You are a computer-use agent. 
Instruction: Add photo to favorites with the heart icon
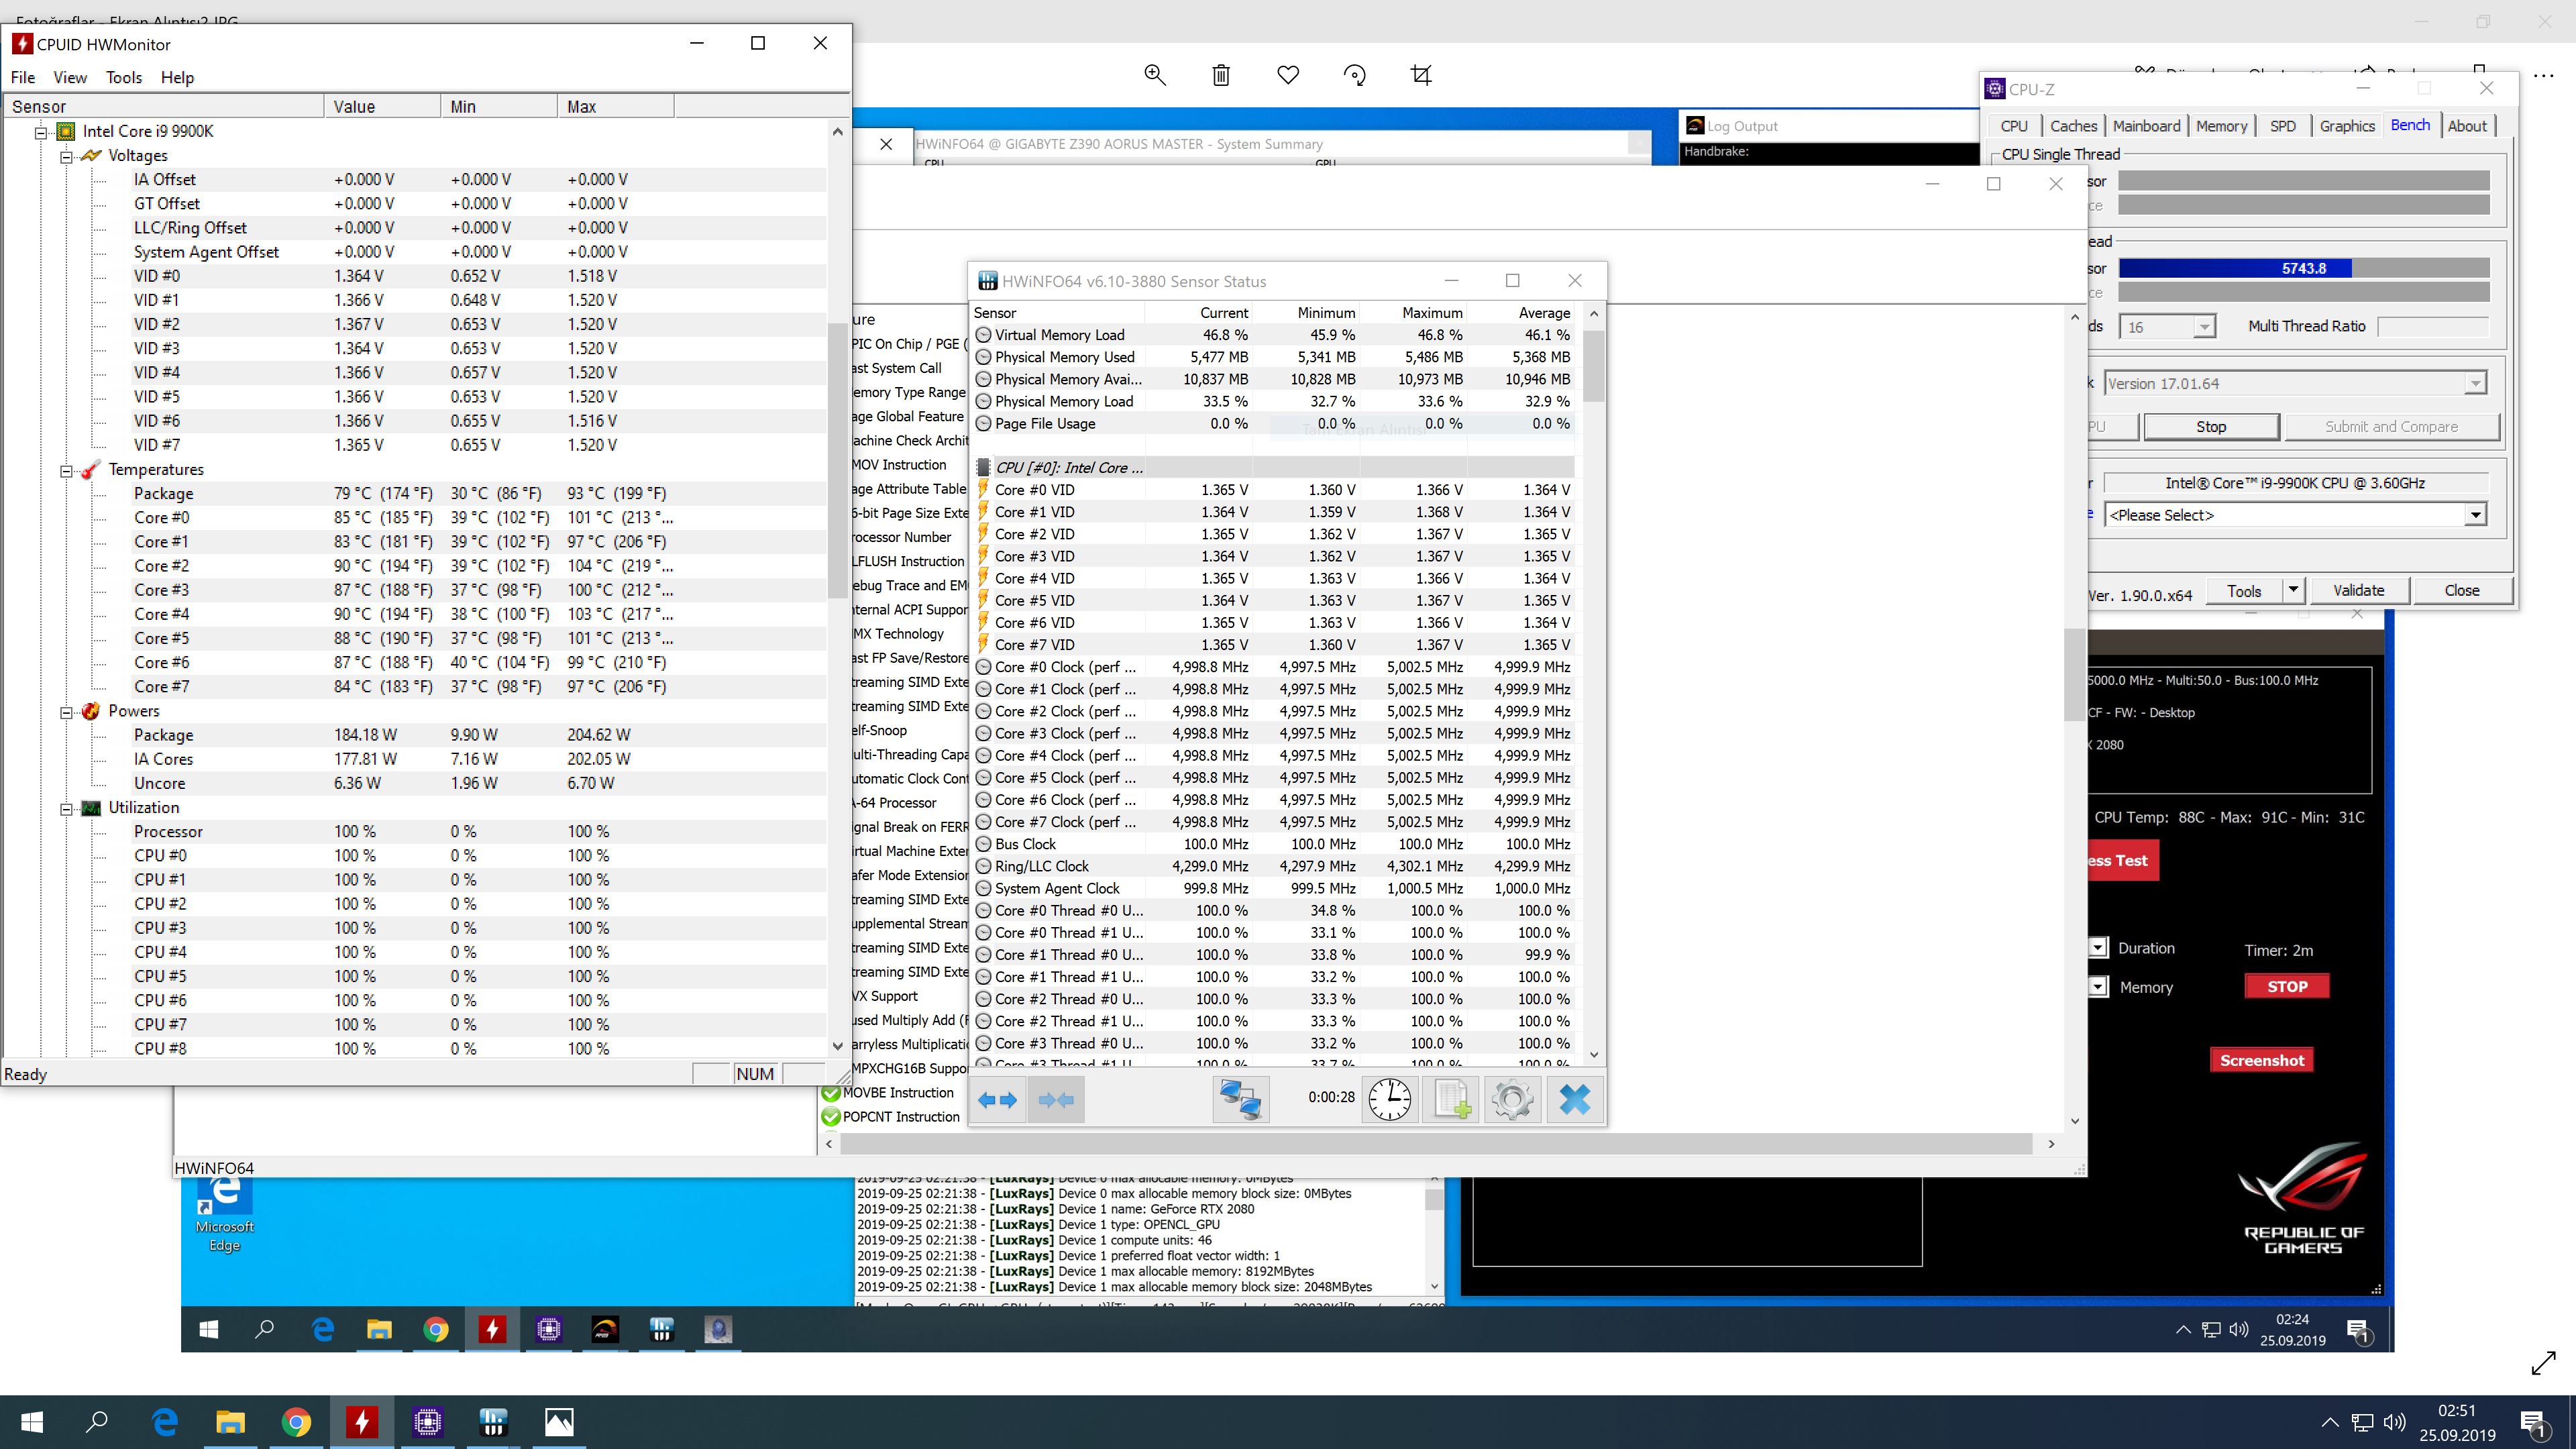(1288, 75)
